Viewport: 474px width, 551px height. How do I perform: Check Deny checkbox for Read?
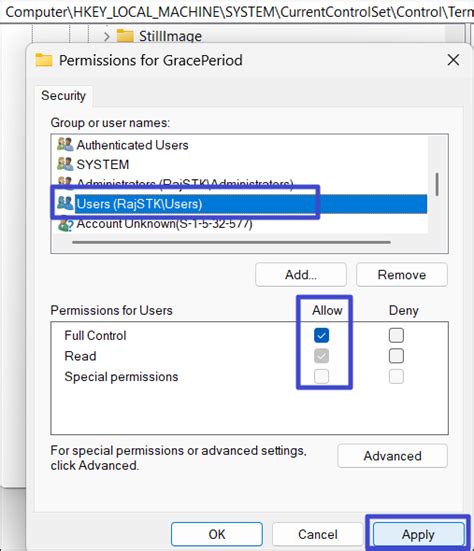396,356
